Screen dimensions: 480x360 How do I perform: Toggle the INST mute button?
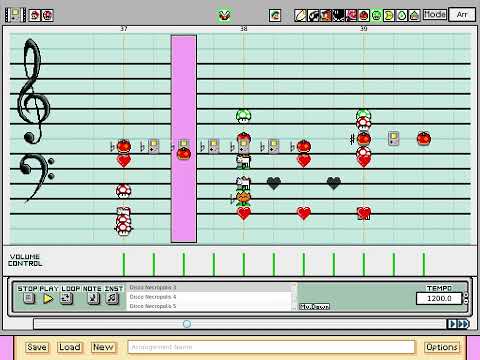112,298
